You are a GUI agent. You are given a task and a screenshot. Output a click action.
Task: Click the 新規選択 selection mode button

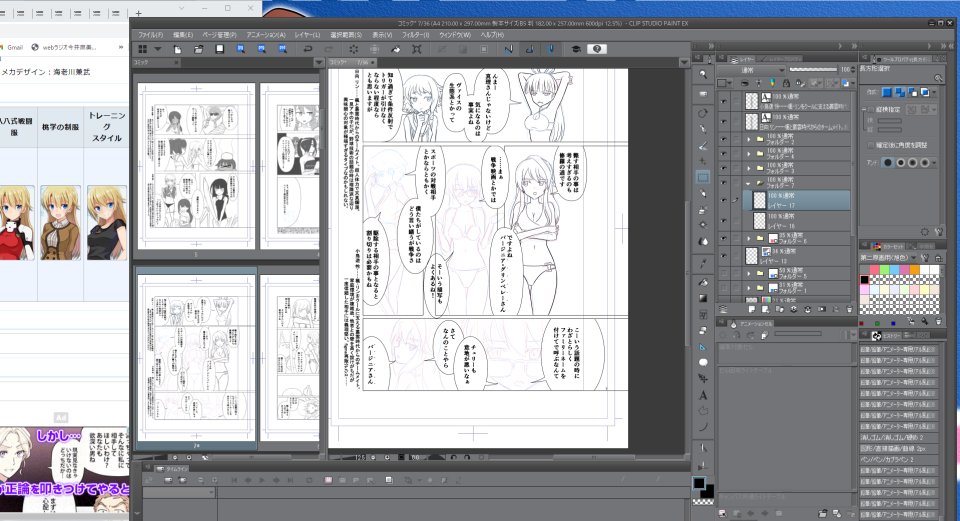887,92
